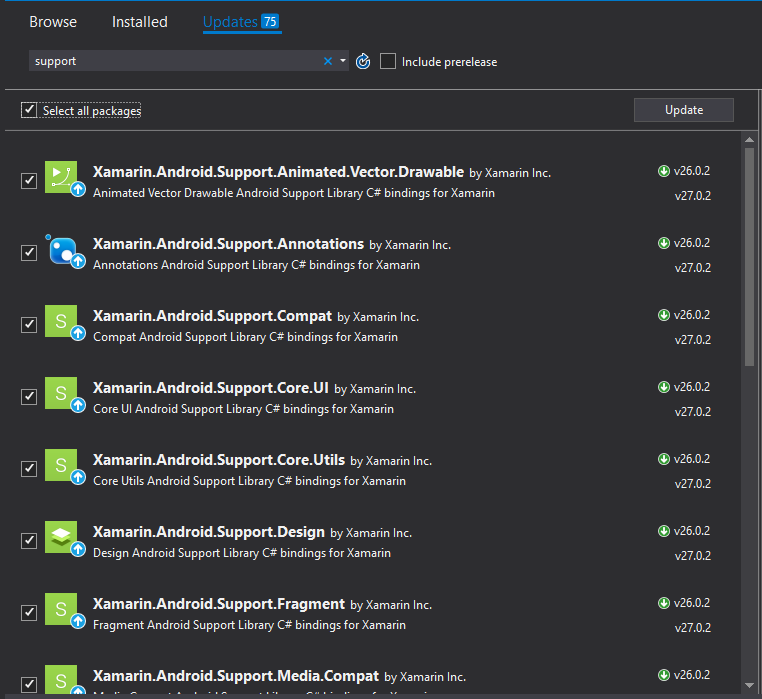The height and width of the screenshot is (699, 762).
Task: Select Xamarin.Android.Support.Fragment package title
Action: point(219,603)
